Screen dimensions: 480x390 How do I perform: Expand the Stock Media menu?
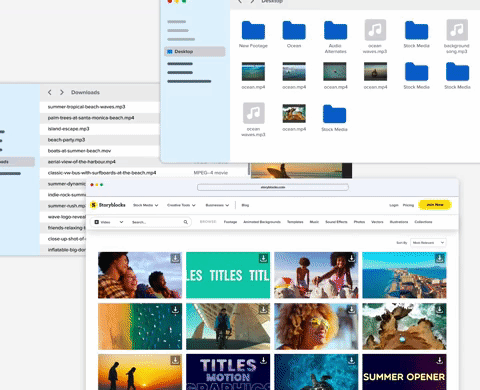(x=146, y=205)
